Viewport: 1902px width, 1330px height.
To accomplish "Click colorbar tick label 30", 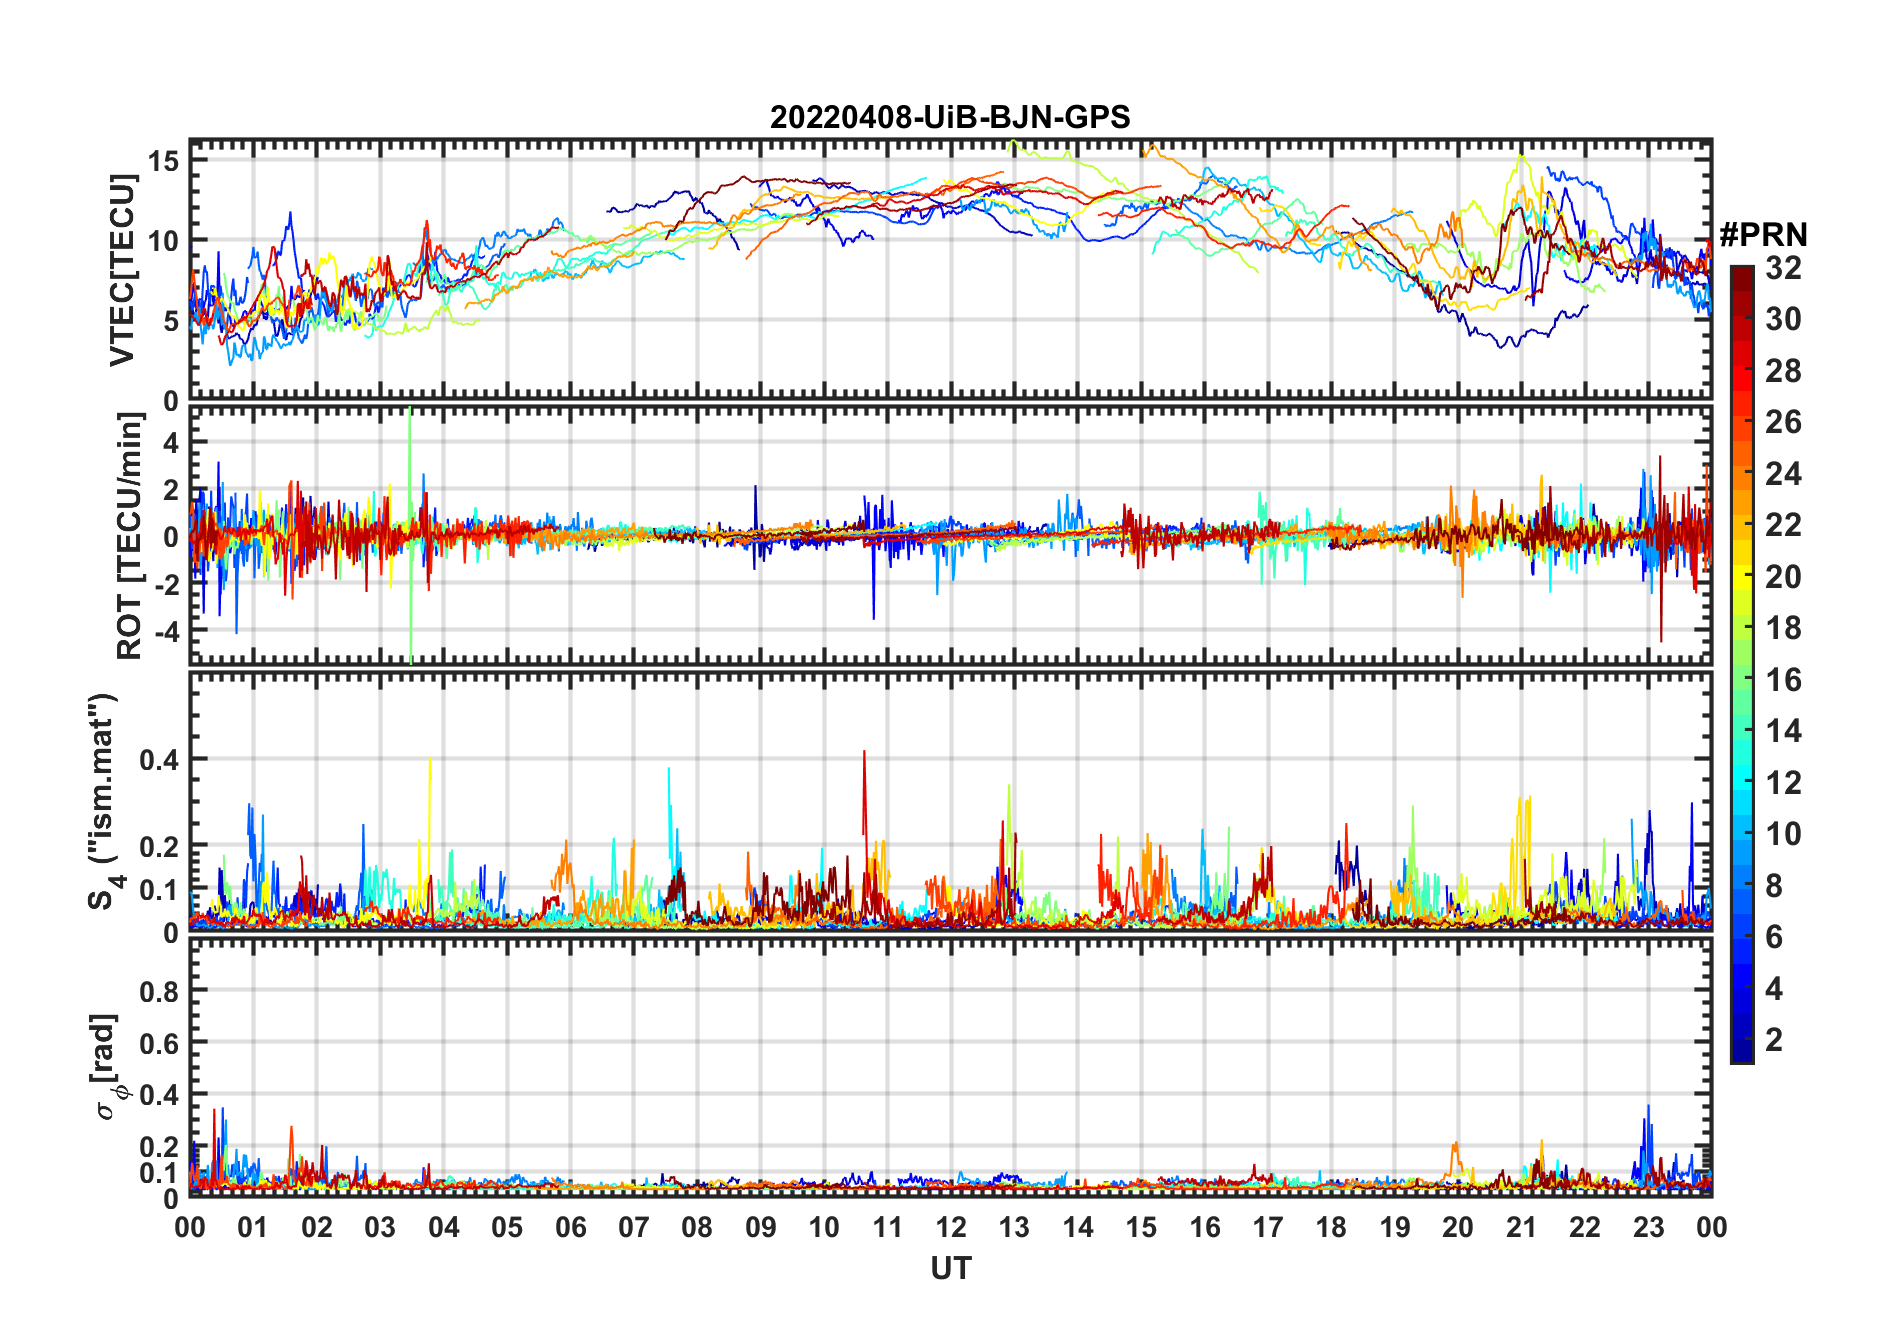I will pyautogui.click(x=1783, y=319).
